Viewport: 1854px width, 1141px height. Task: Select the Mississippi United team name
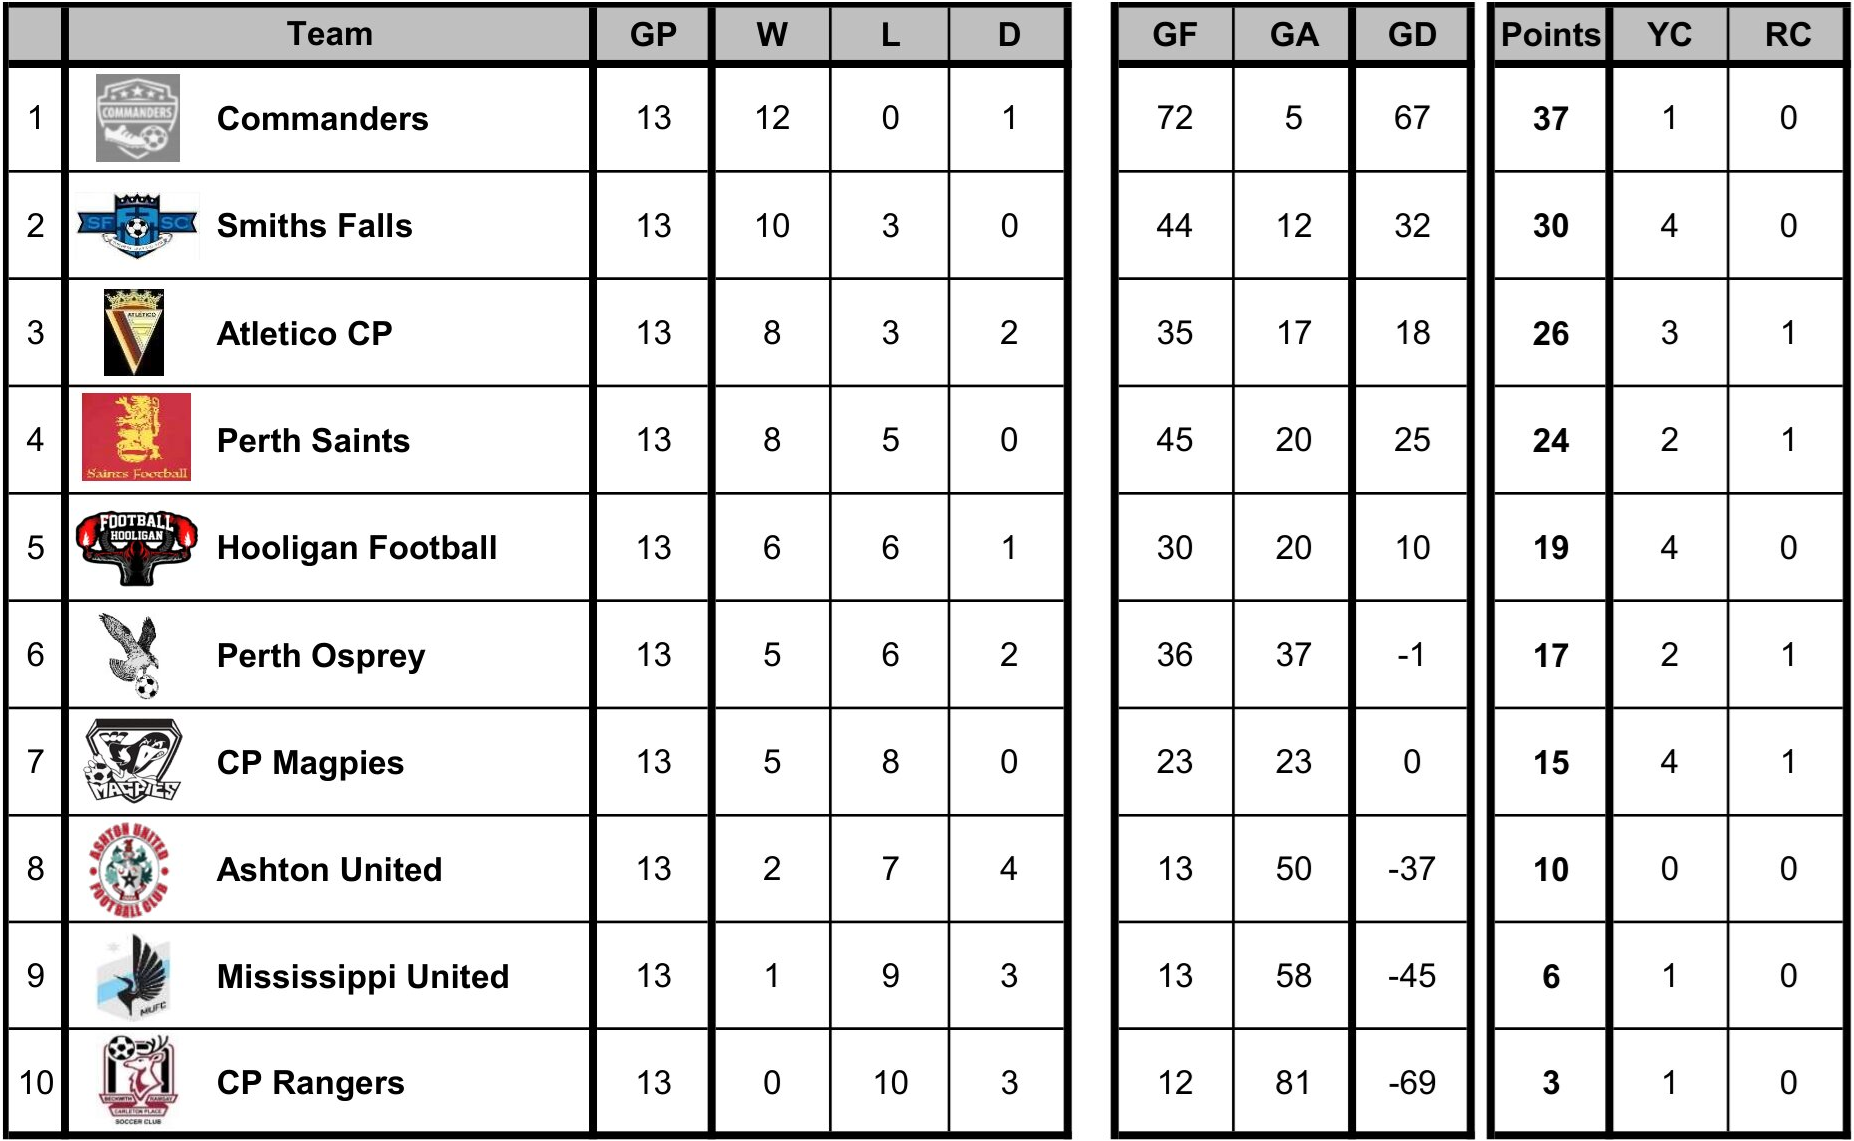pos(362,977)
